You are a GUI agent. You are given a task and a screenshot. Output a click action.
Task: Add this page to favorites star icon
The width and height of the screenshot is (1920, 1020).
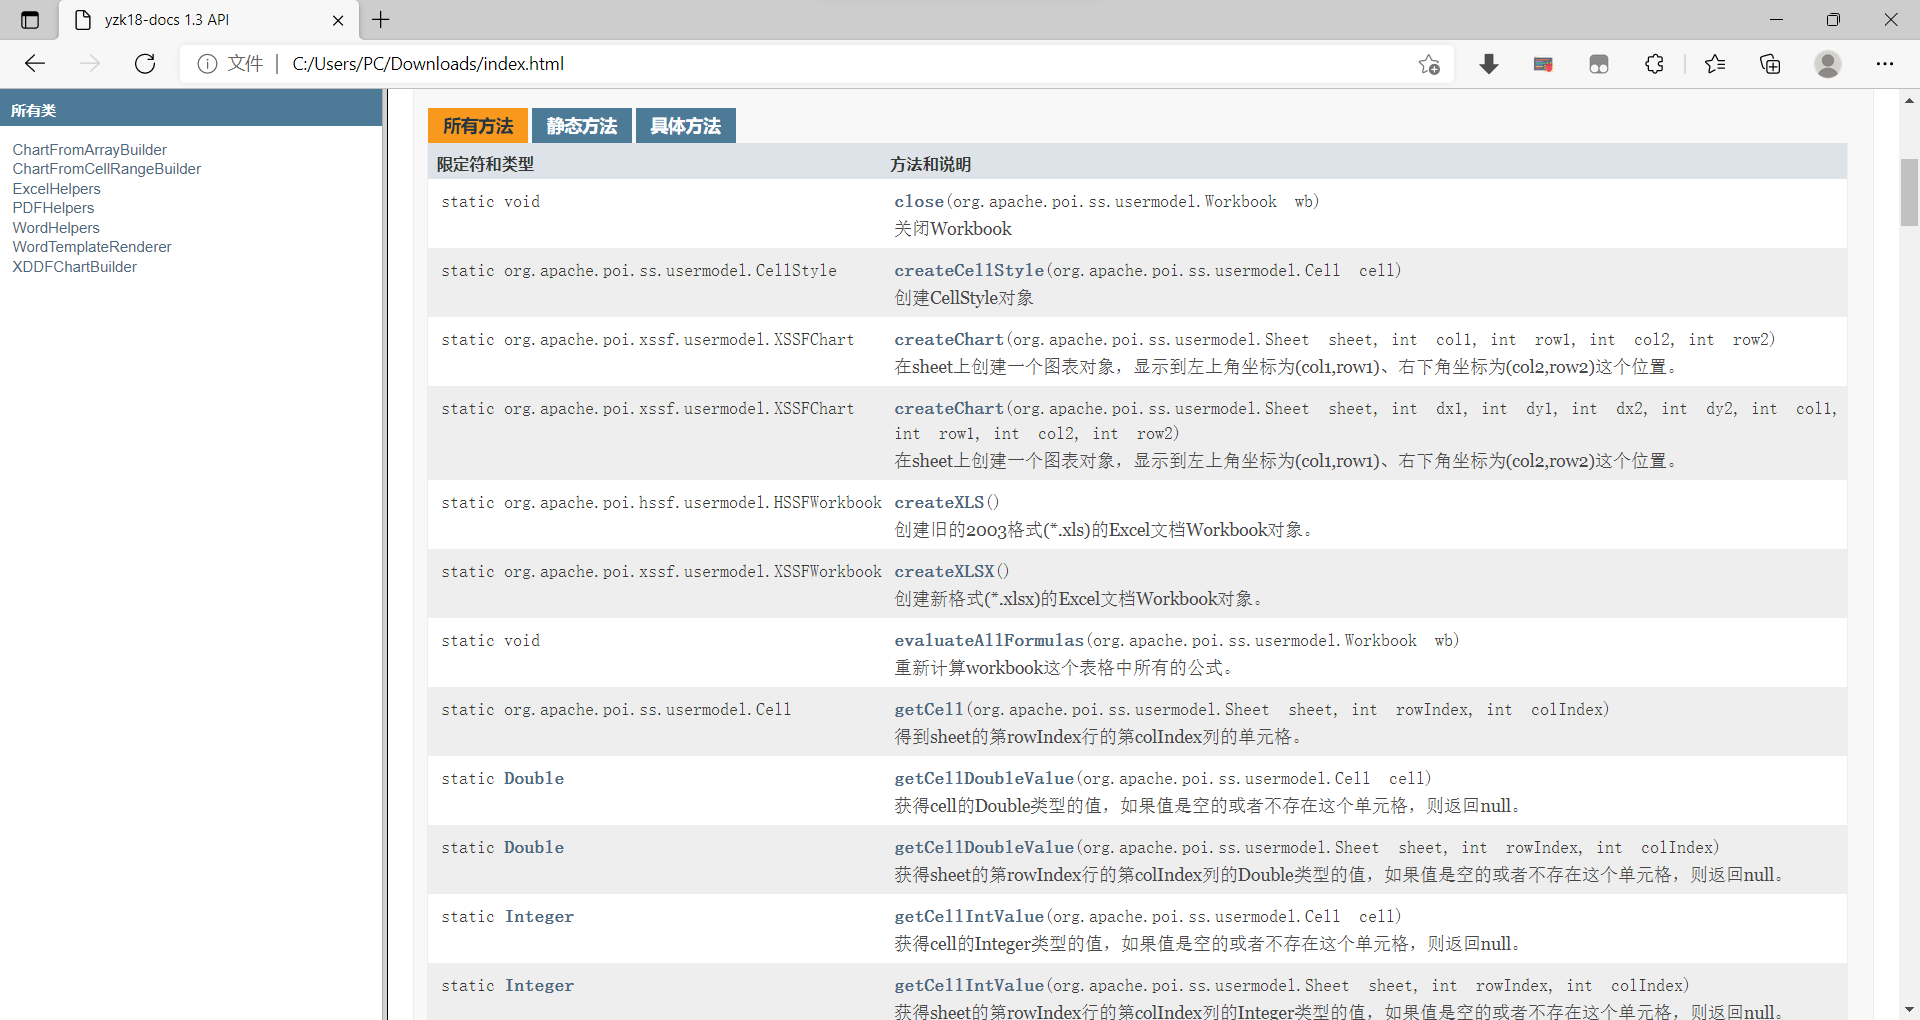(1429, 64)
